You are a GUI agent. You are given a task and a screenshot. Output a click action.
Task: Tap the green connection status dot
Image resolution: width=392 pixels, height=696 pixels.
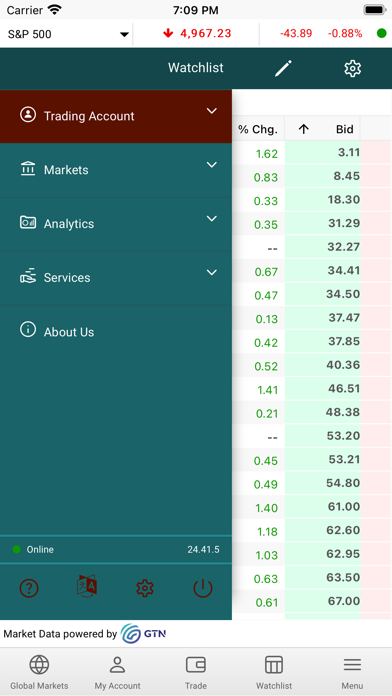(381, 33)
